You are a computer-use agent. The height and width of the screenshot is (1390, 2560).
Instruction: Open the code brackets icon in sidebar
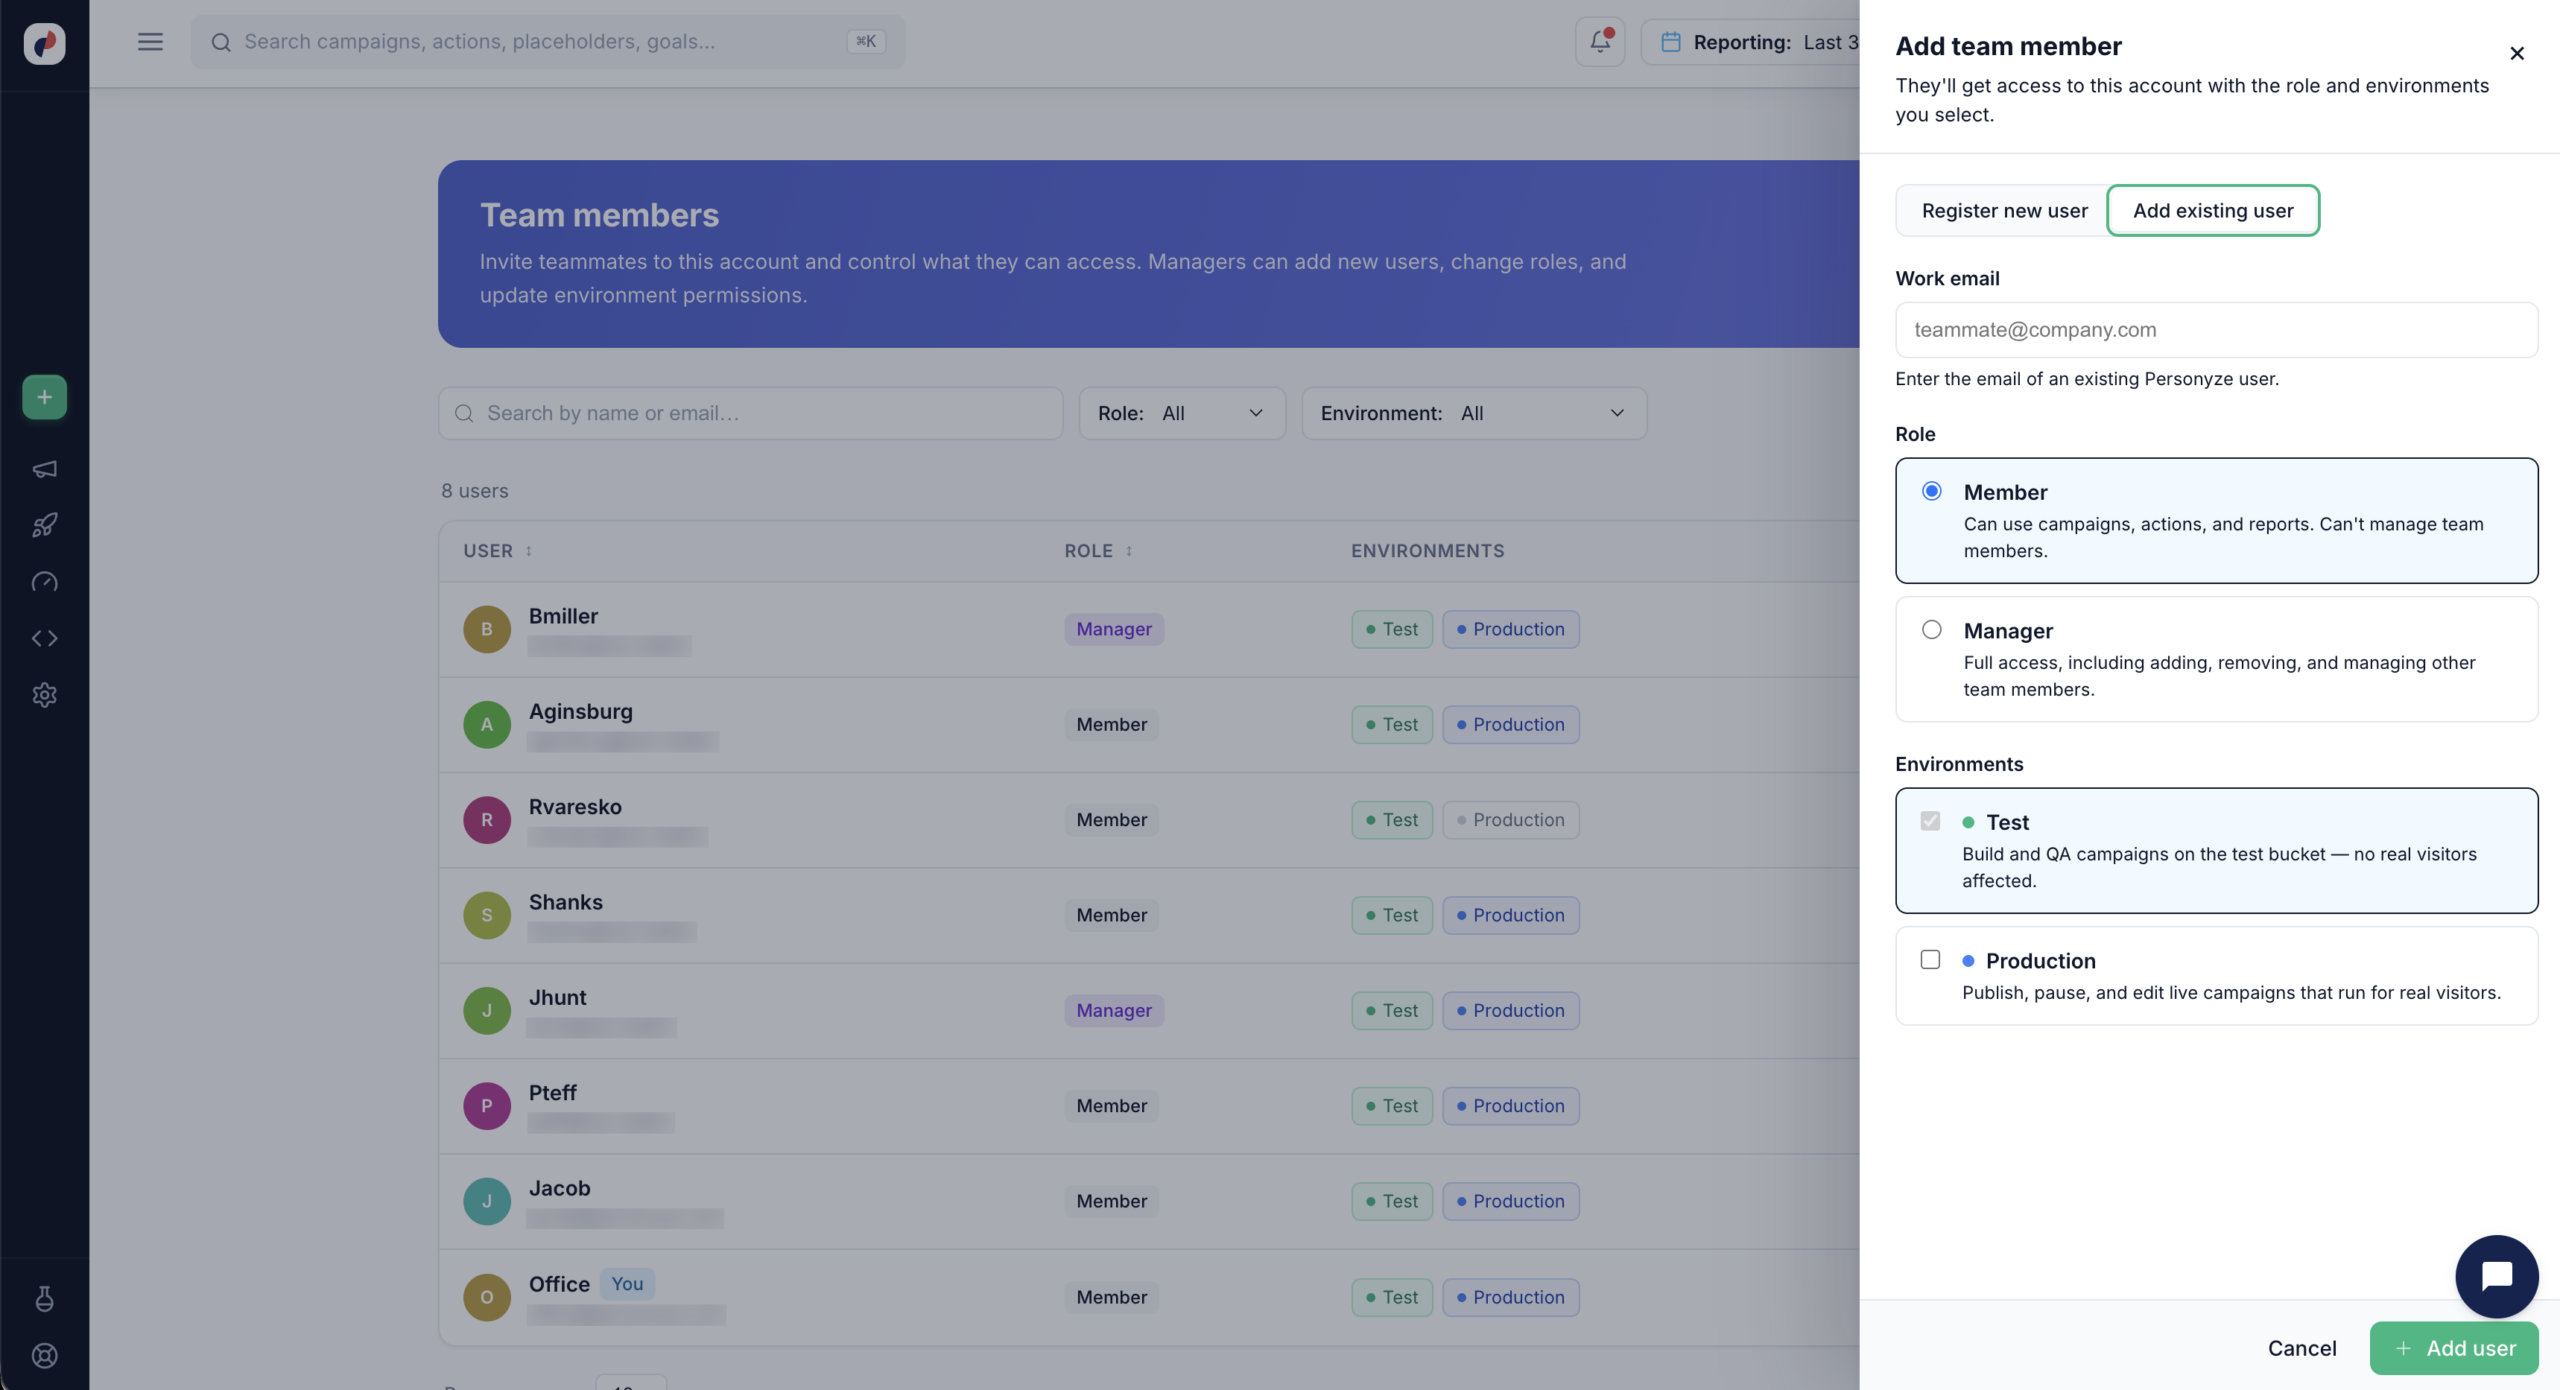tap(44, 638)
